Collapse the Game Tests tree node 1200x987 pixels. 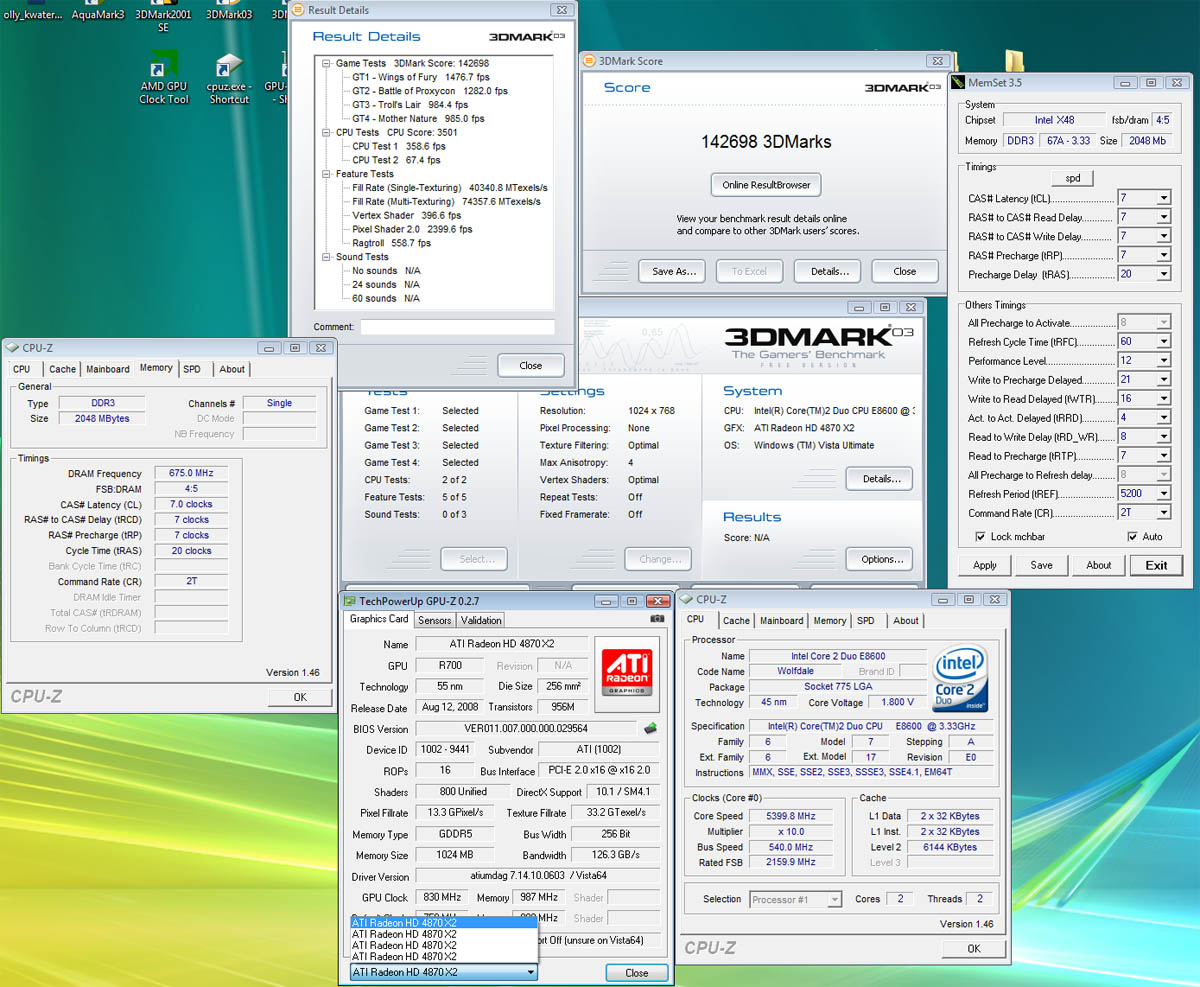point(327,63)
